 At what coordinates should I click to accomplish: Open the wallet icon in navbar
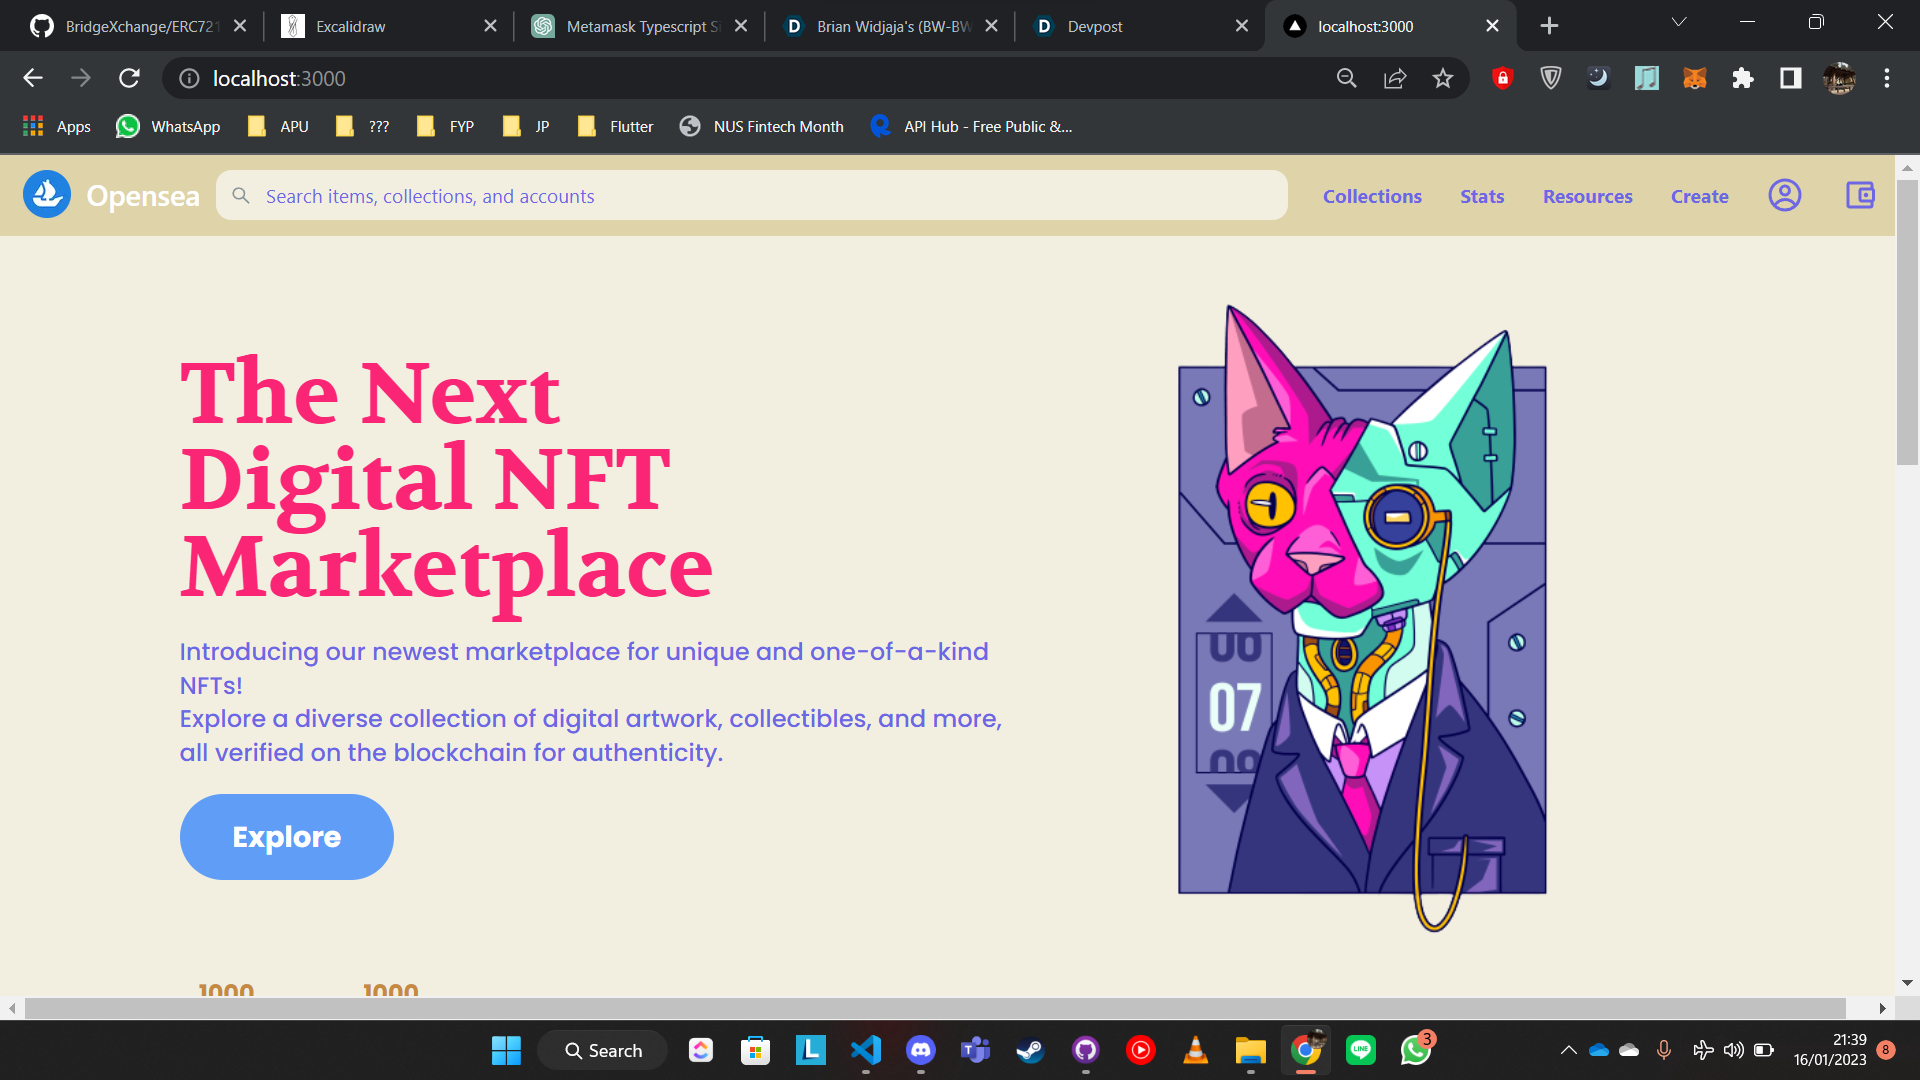pos(1860,195)
